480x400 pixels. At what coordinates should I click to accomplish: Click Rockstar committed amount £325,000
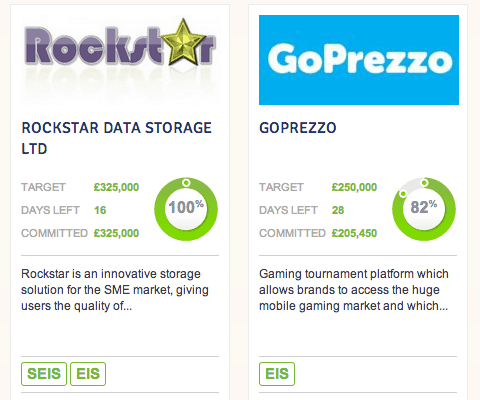[x=116, y=233]
